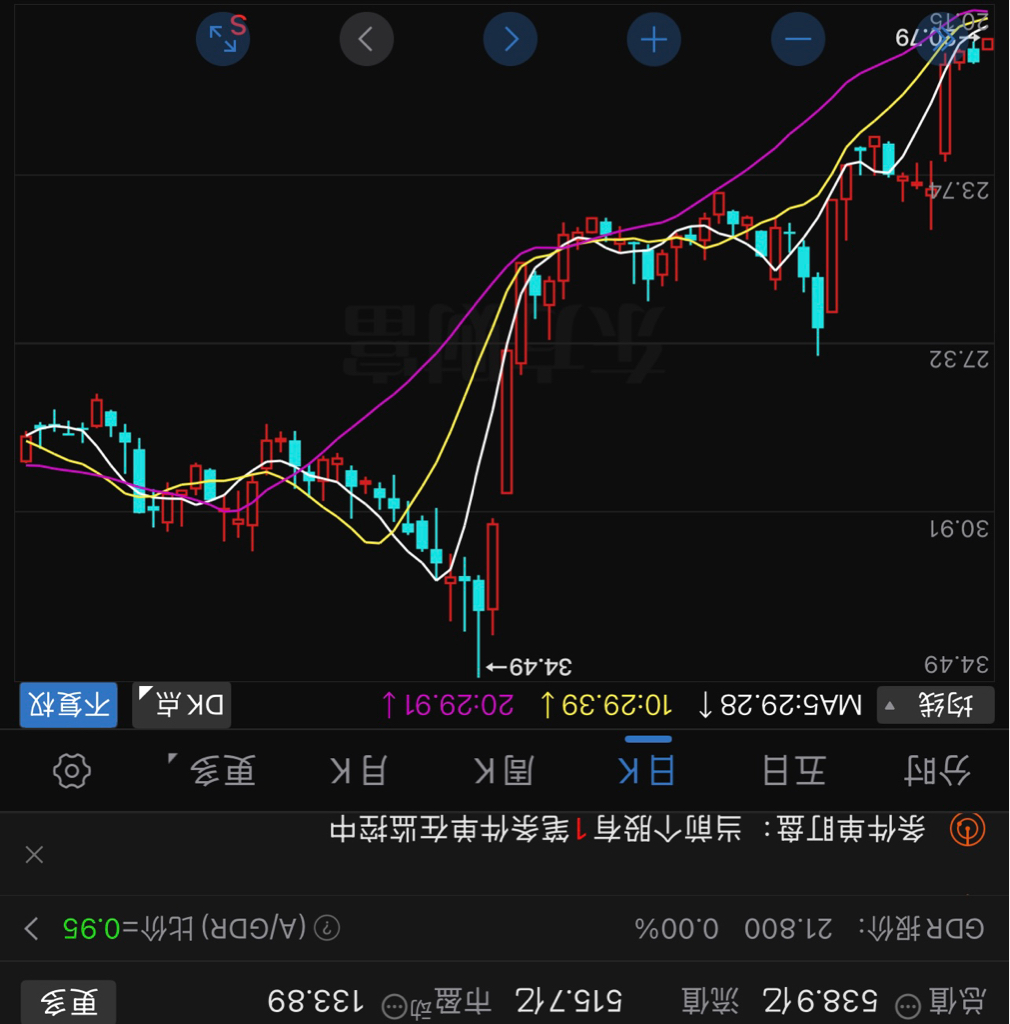Switch to the 五日 tab

click(795, 771)
